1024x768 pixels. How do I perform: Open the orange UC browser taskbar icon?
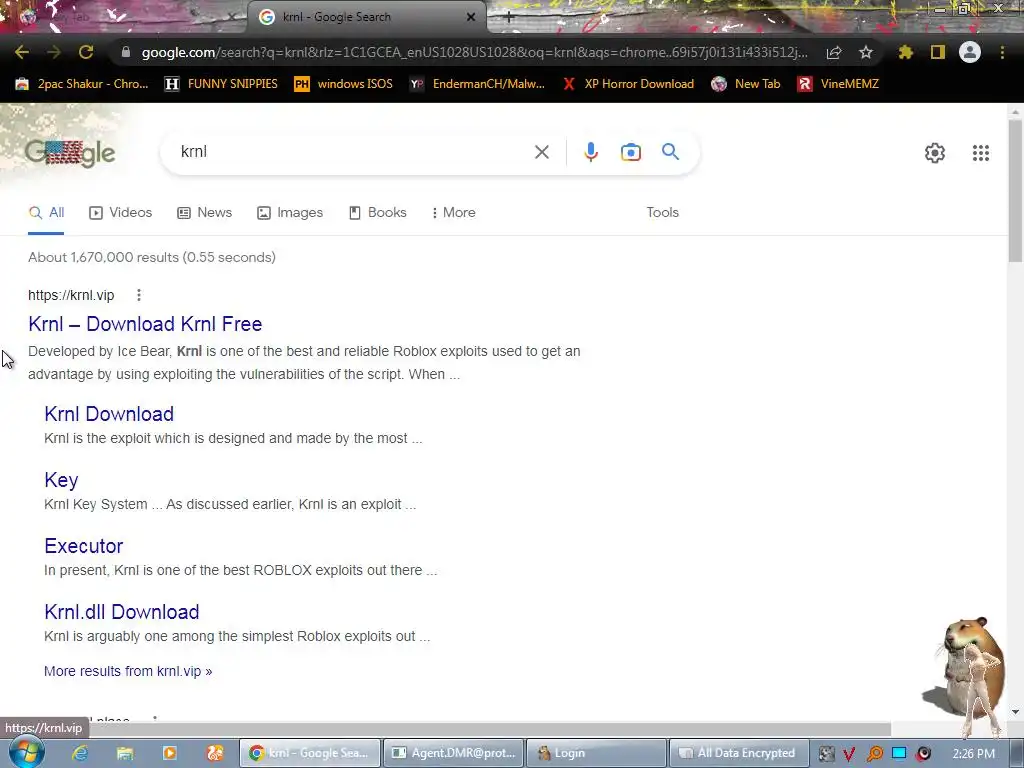(x=215, y=753)
